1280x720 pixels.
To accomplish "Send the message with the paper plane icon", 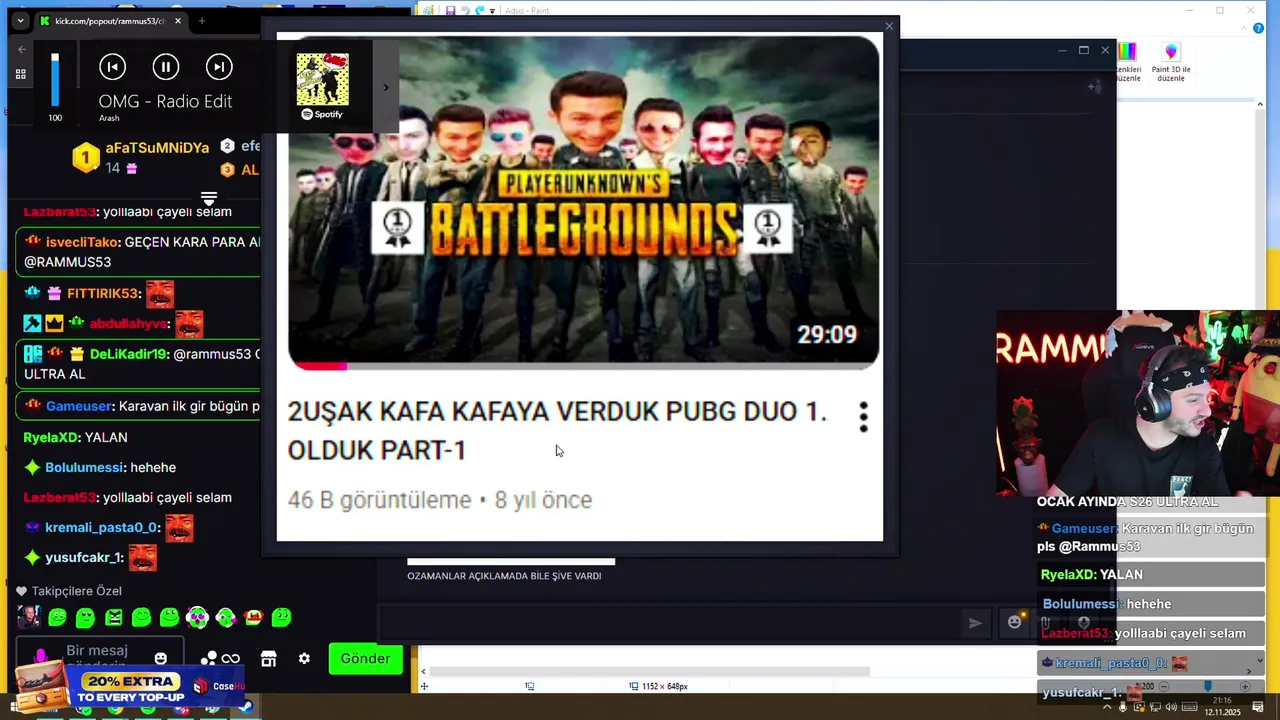I will [x=975, y=623].
